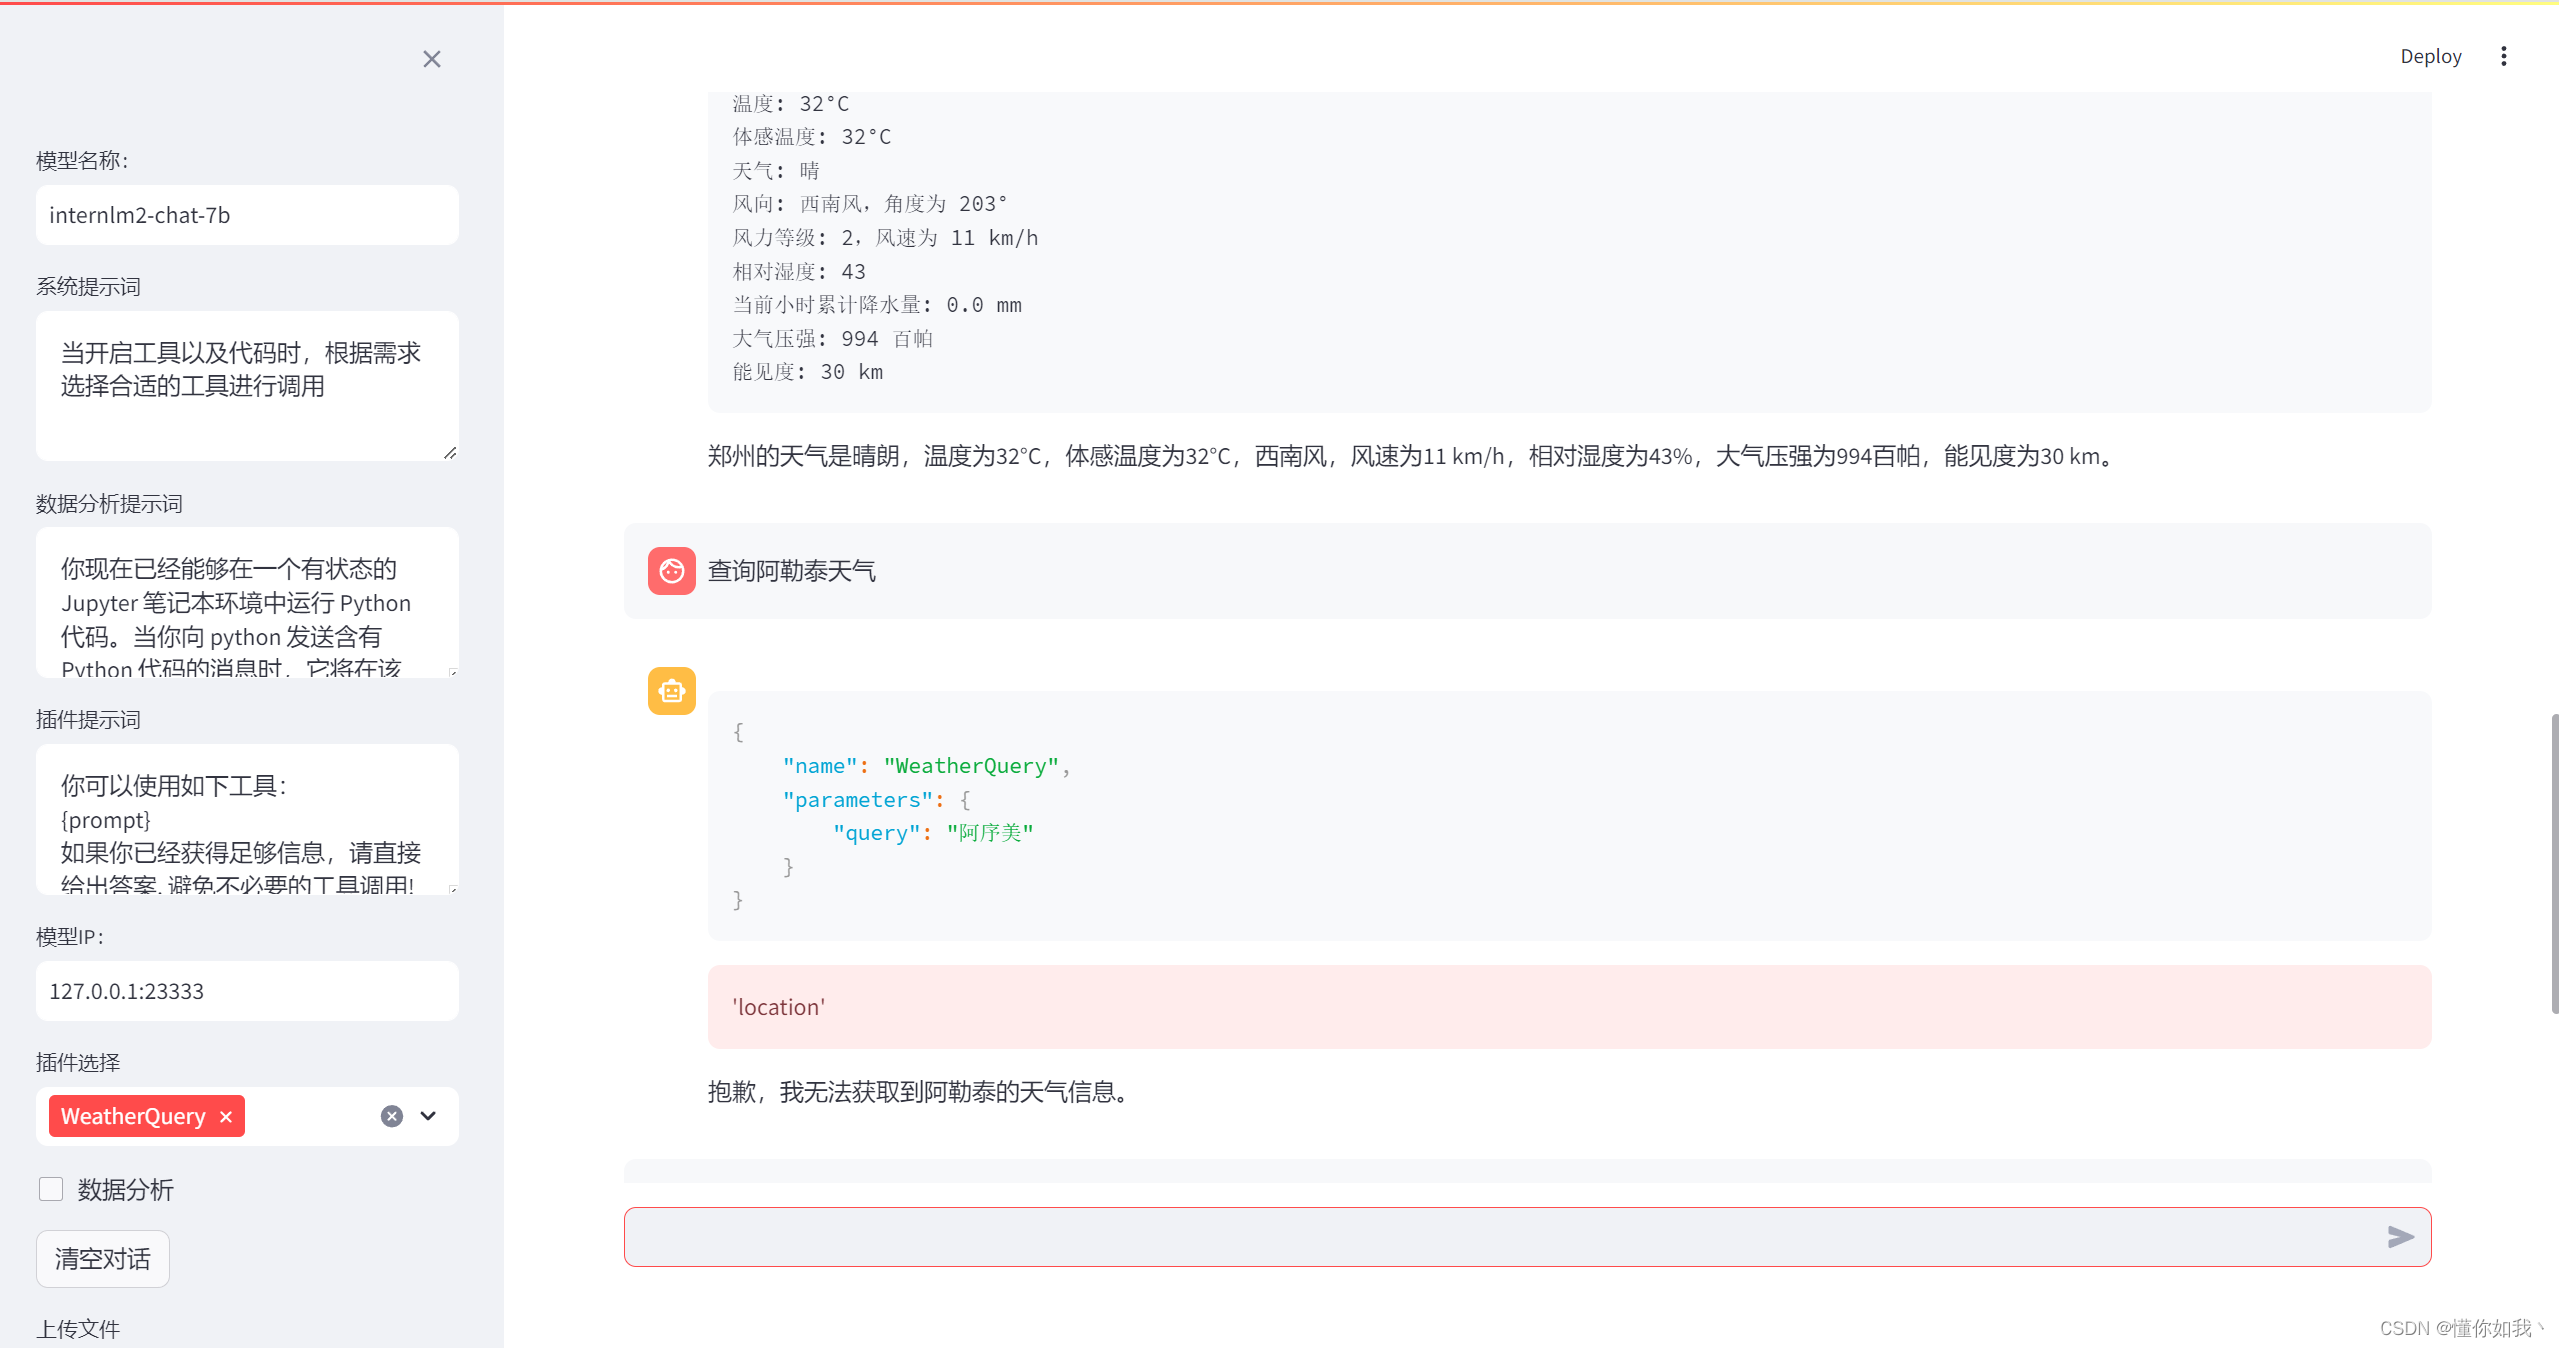The height and width of the screenshot is (1348, 2559).
Task: Grab the 系统提示词 textarea resize handle
Action: 450,453
